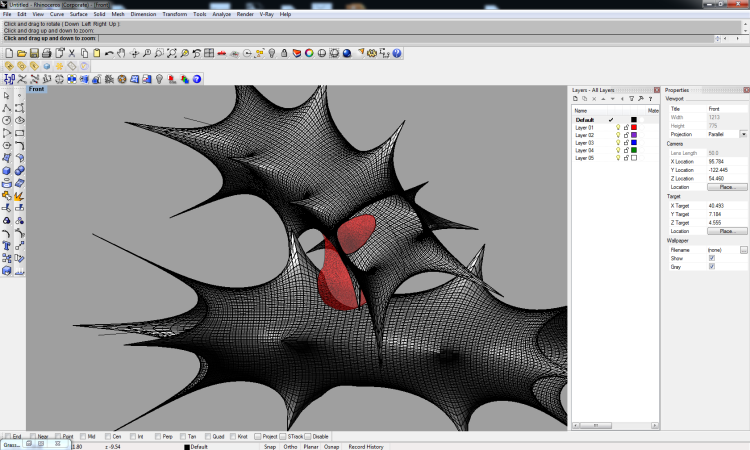Viewport: 750px width, 450px height.
Task: Uncheck the Wallpaper Gray checkbox
Action: click(711, 267)
